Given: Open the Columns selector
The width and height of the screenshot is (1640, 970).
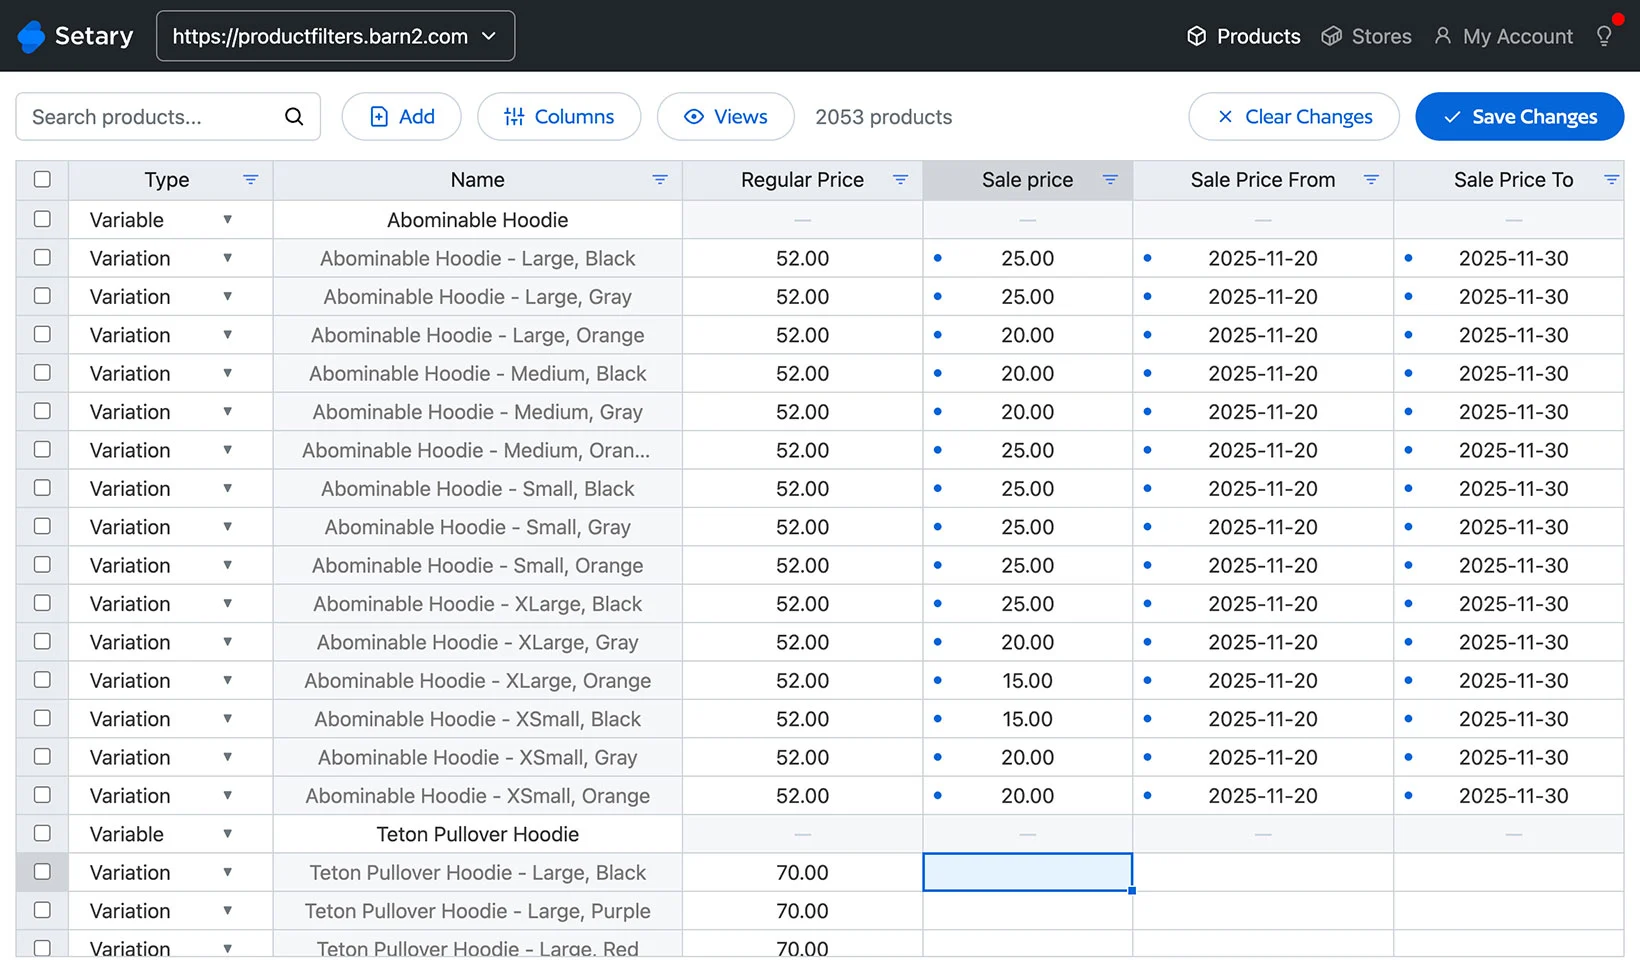Looking at the screenshot, I should click(x=559, y=117).
